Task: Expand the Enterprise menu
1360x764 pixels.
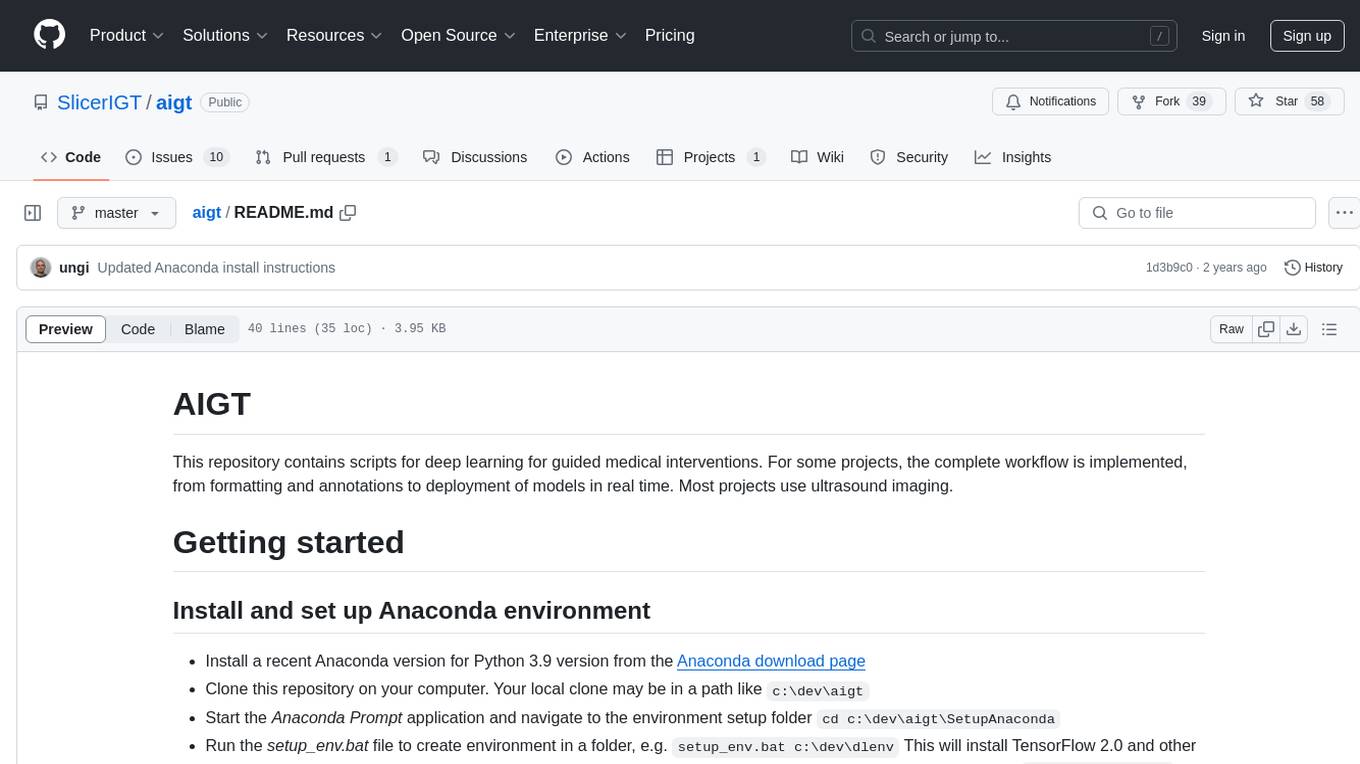Action: pos(580,35)
